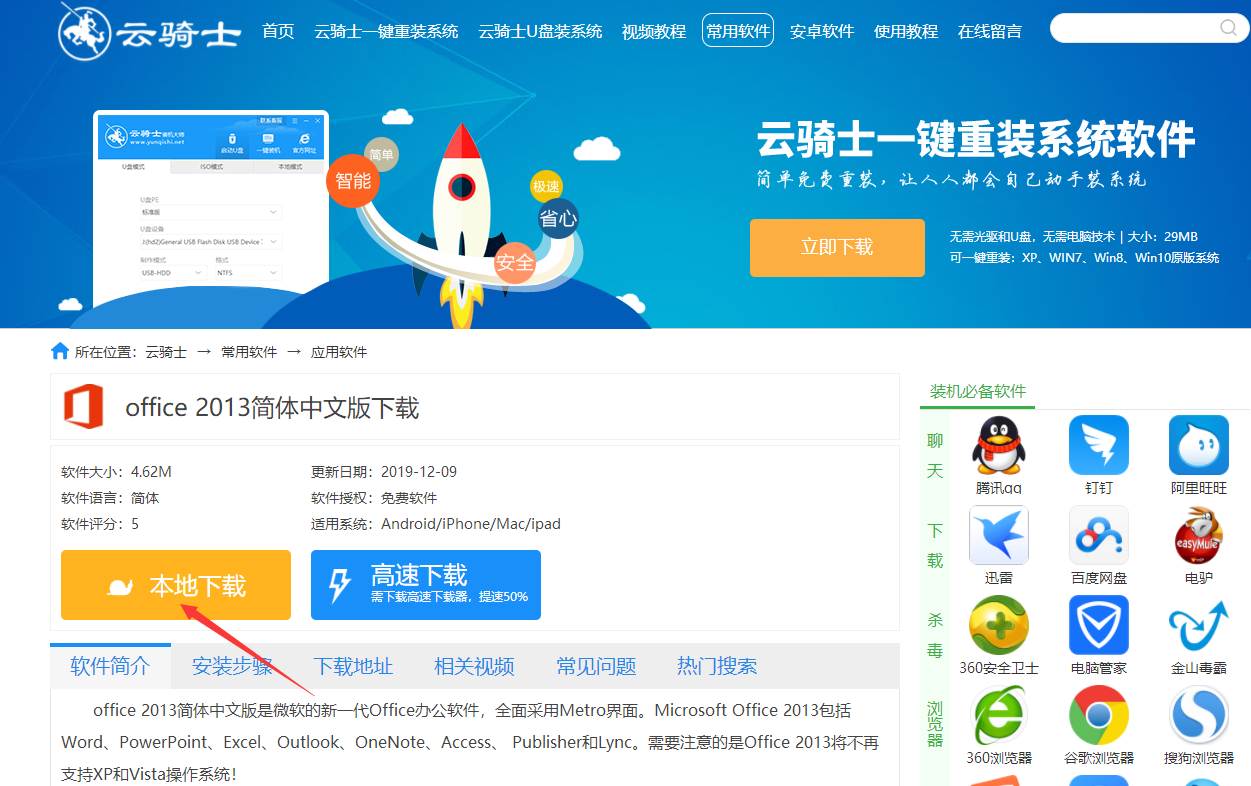Open the 百度网盘 icon
1251x786 pixels.
(x=1099, y=536)
